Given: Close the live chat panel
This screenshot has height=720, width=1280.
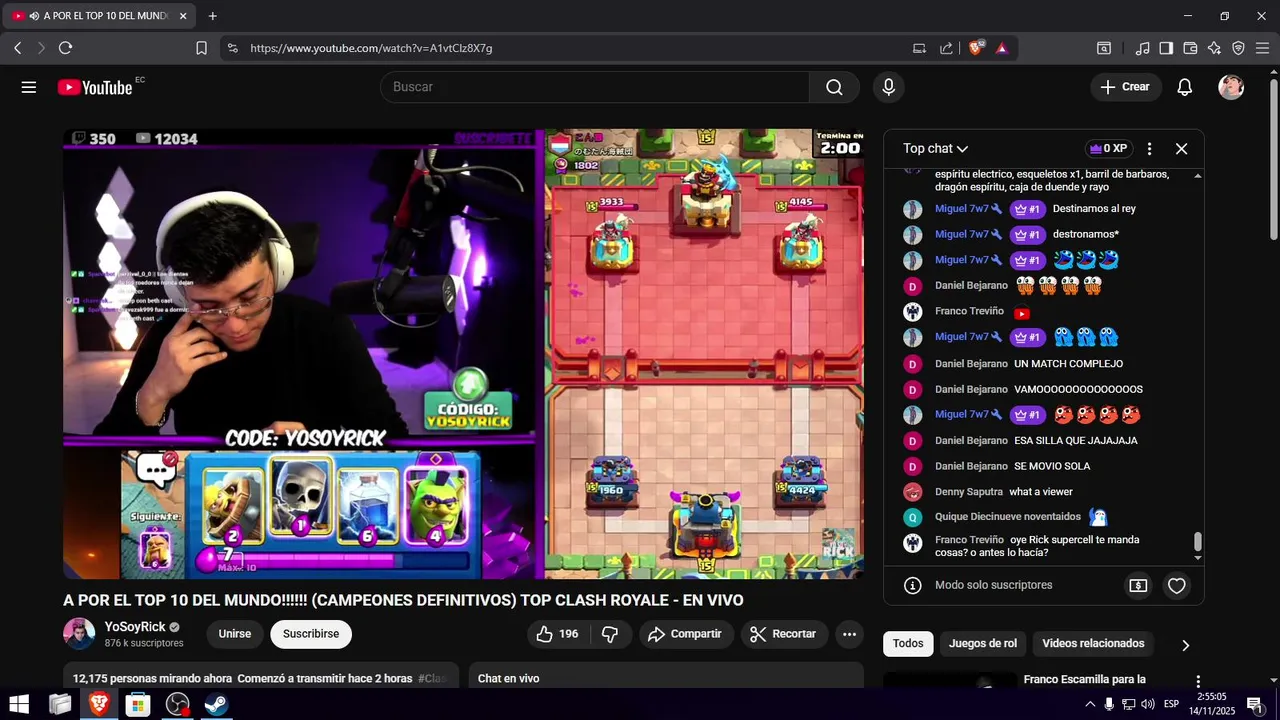Looking at the screenshot, I should (1181, 148).
